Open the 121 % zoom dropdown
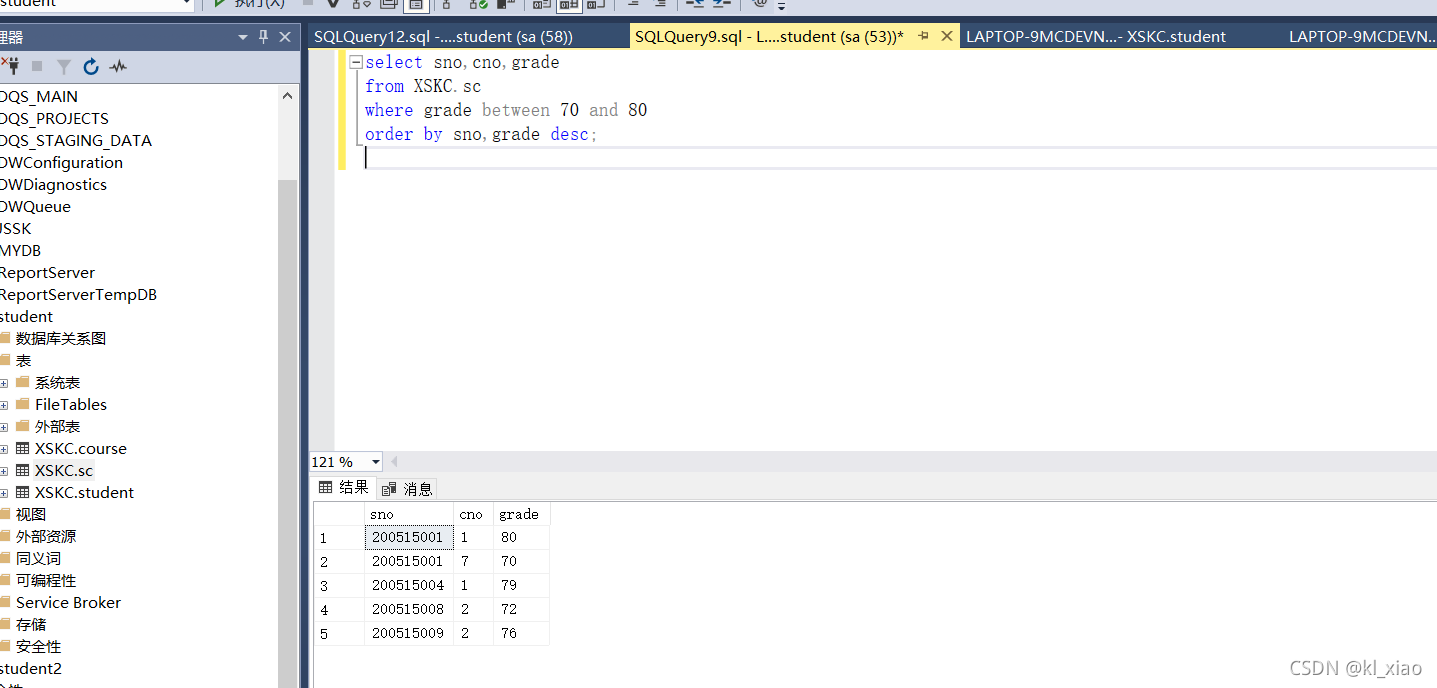Screen dimensions: 1437x688 [376, 462]
